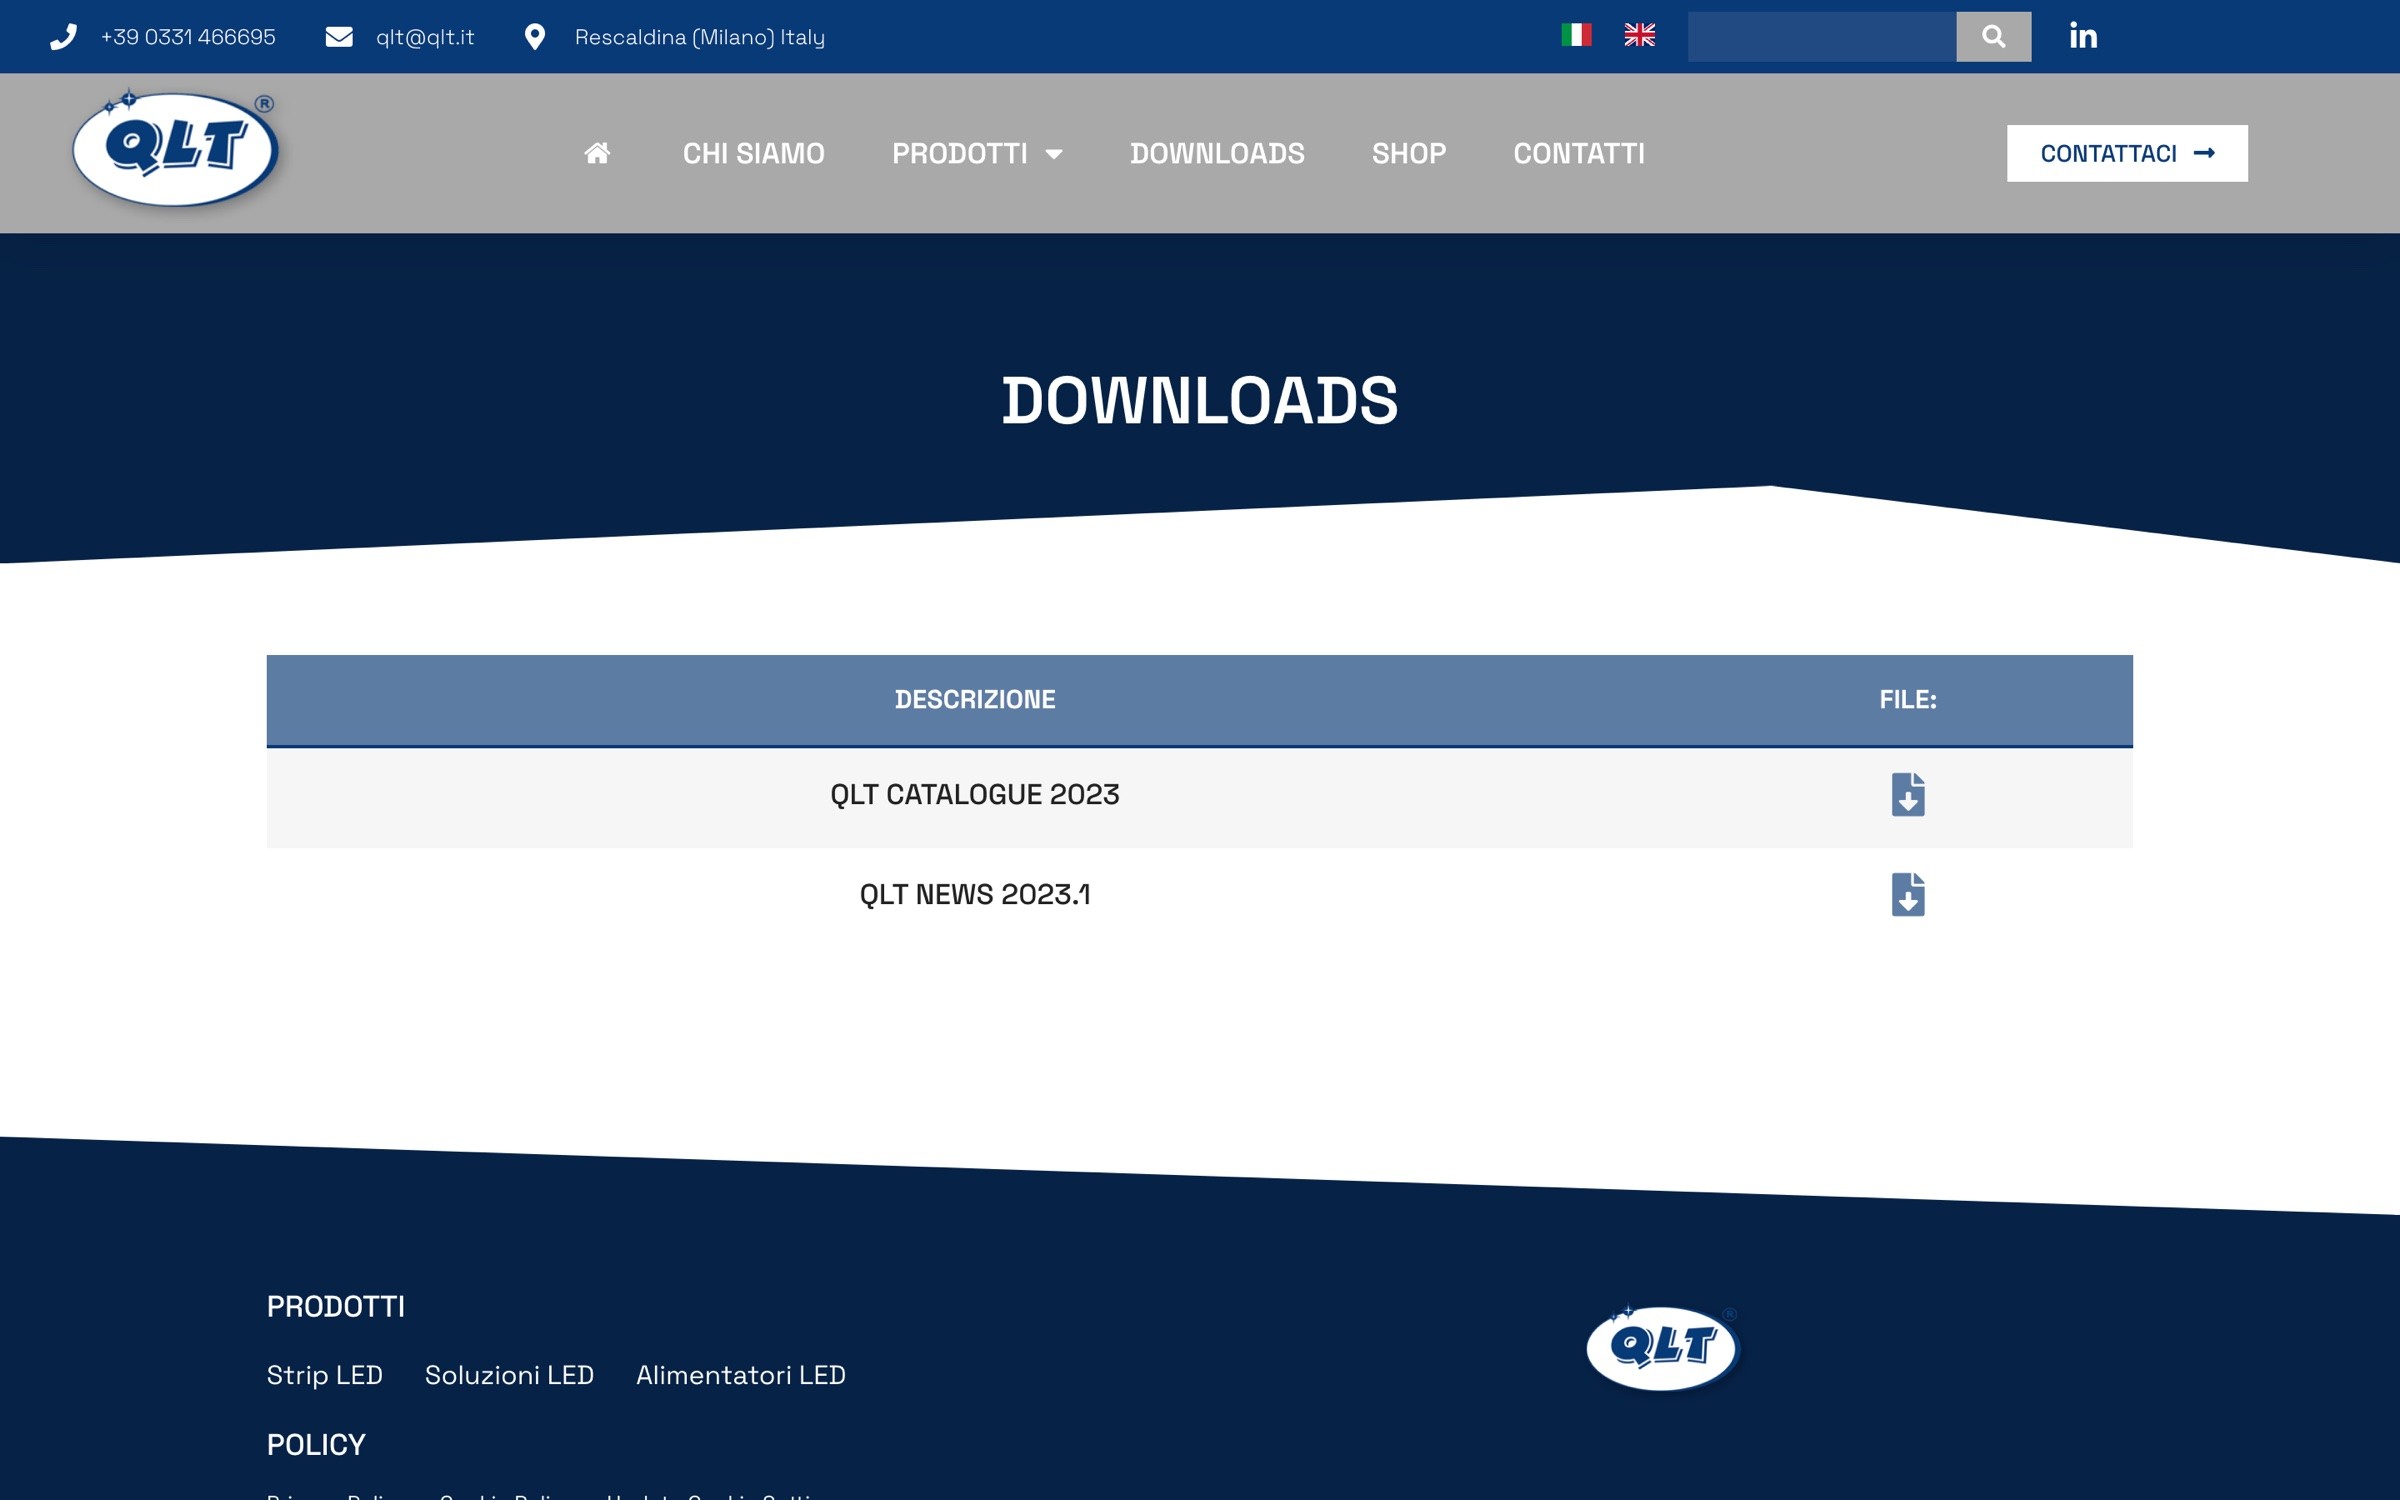Click the Rescaldina (Milano) Italy address
The image size is (2400, 1500).
(x=700, y=37)
